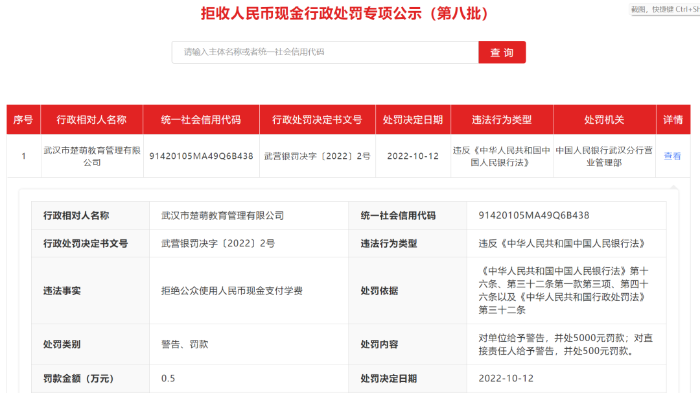Click the search box for entity name or credit code
This screenshot has width=700, height=393.
click(325, 52)
